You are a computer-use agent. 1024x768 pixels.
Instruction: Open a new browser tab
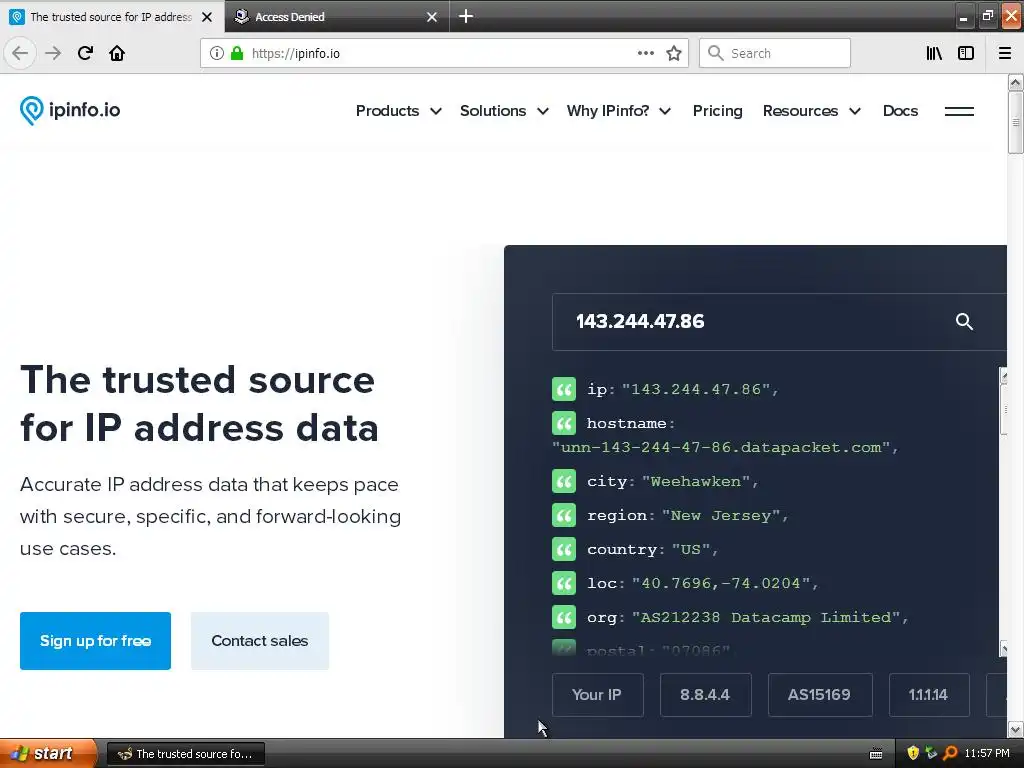tap(466, 16)
